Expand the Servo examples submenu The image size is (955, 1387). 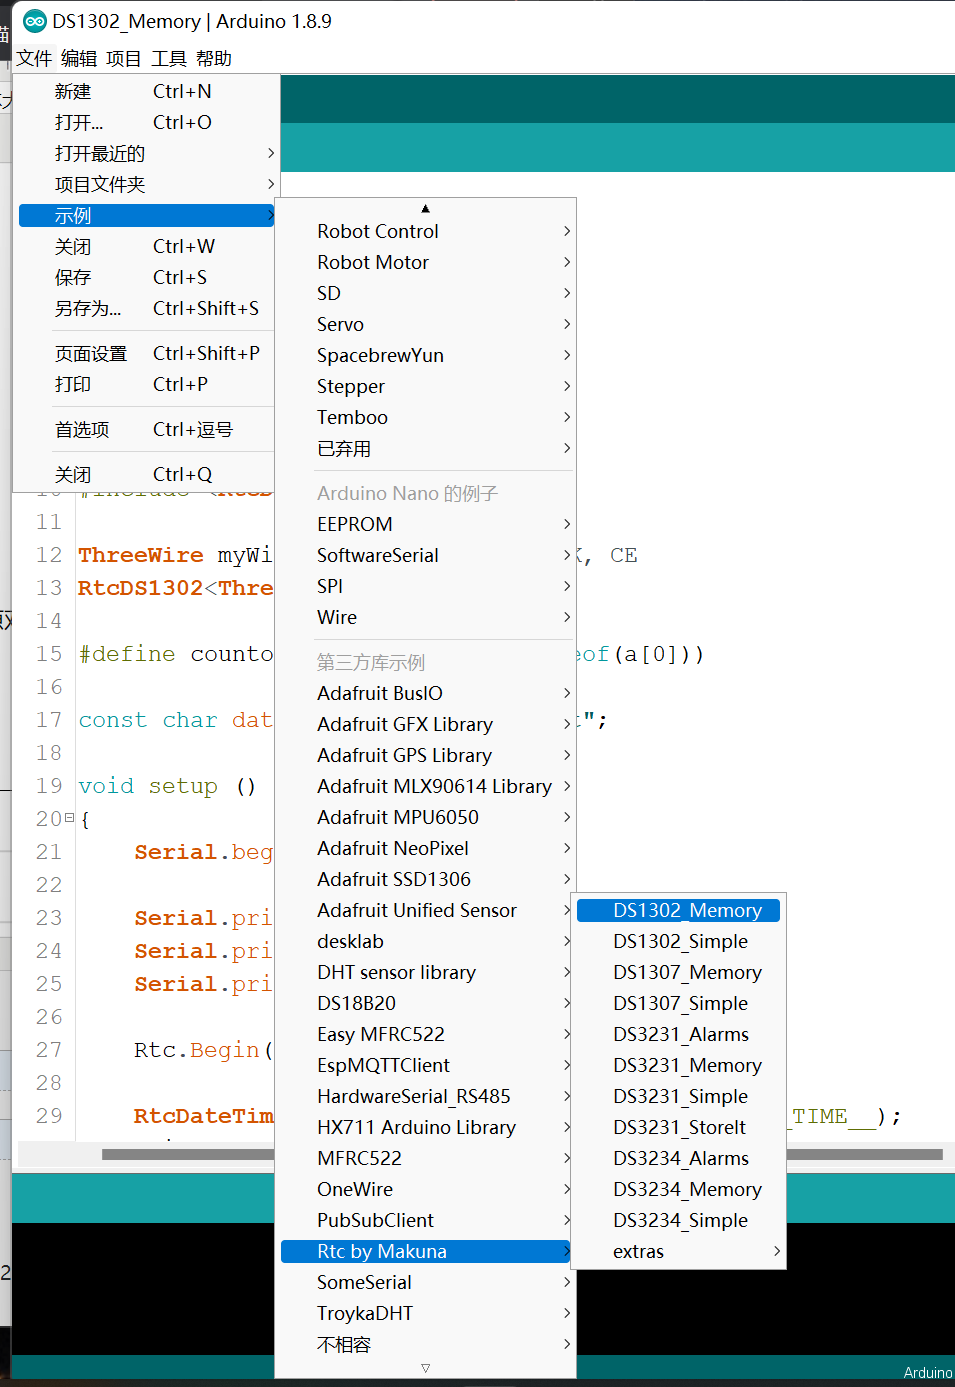point(425,324)
